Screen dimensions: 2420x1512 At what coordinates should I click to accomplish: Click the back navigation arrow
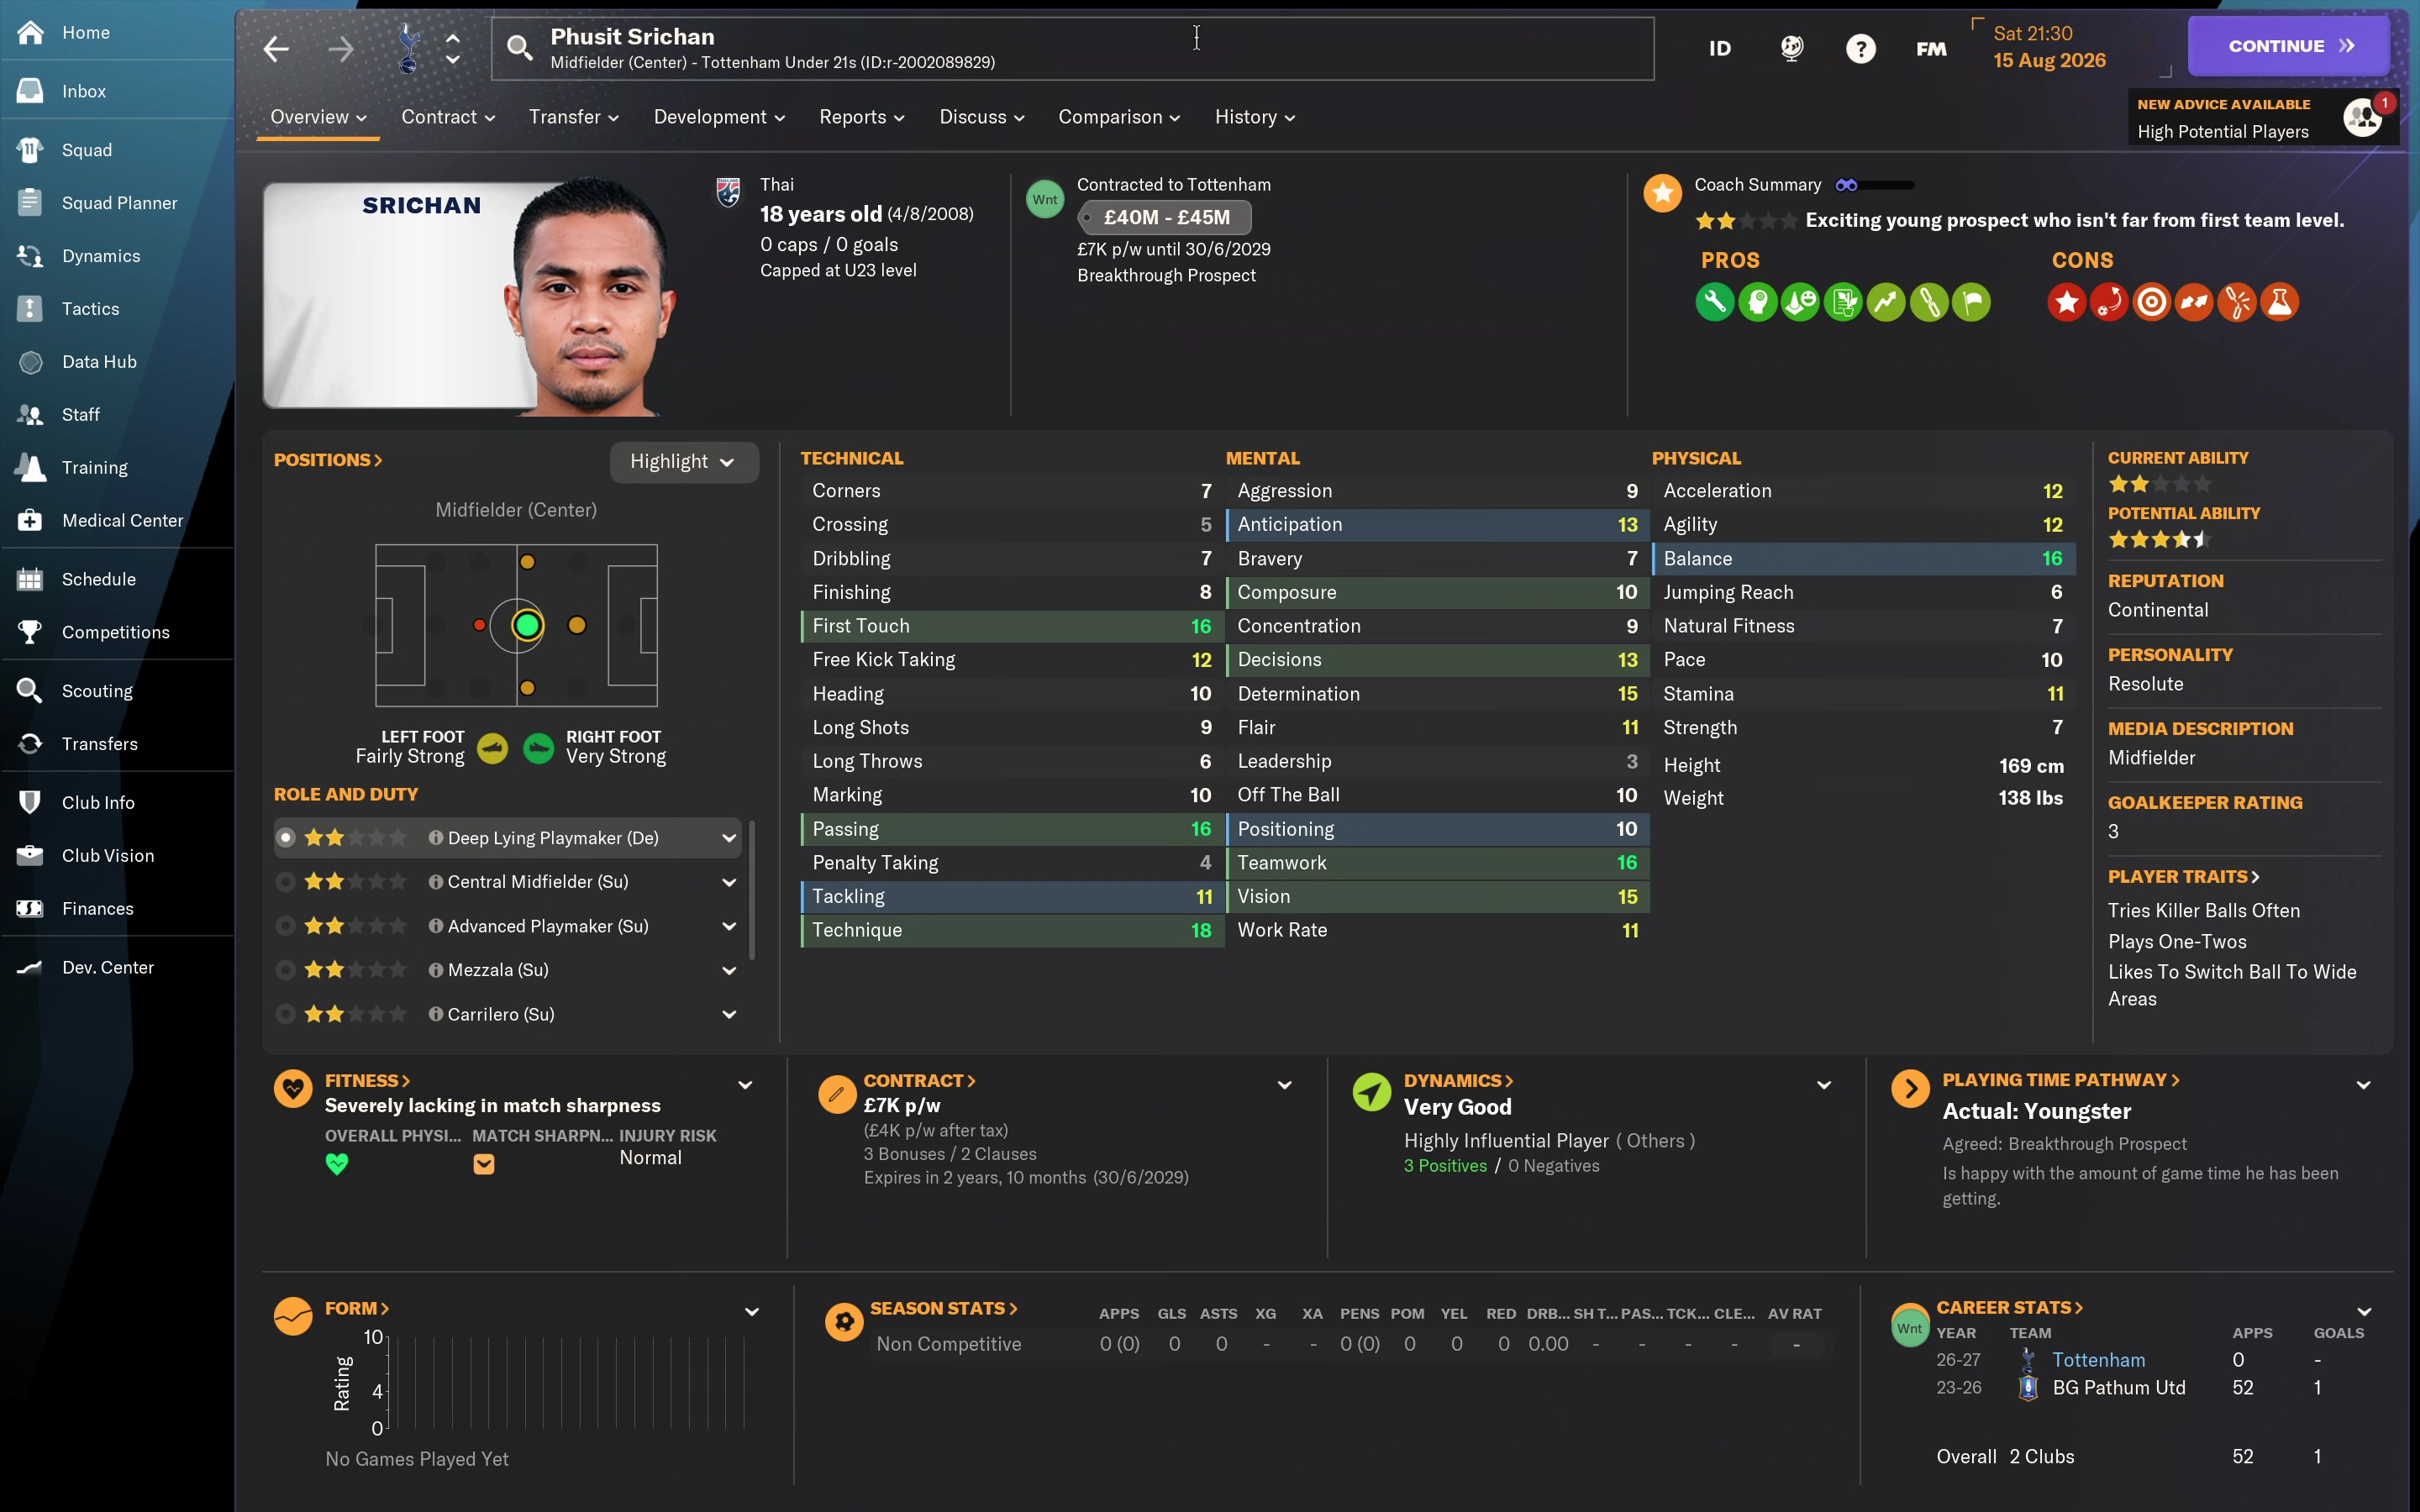(x=277, y=48)
